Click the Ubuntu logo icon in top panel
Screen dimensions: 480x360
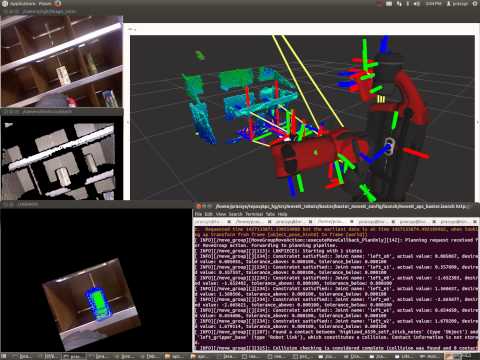[x=5, y=4]
